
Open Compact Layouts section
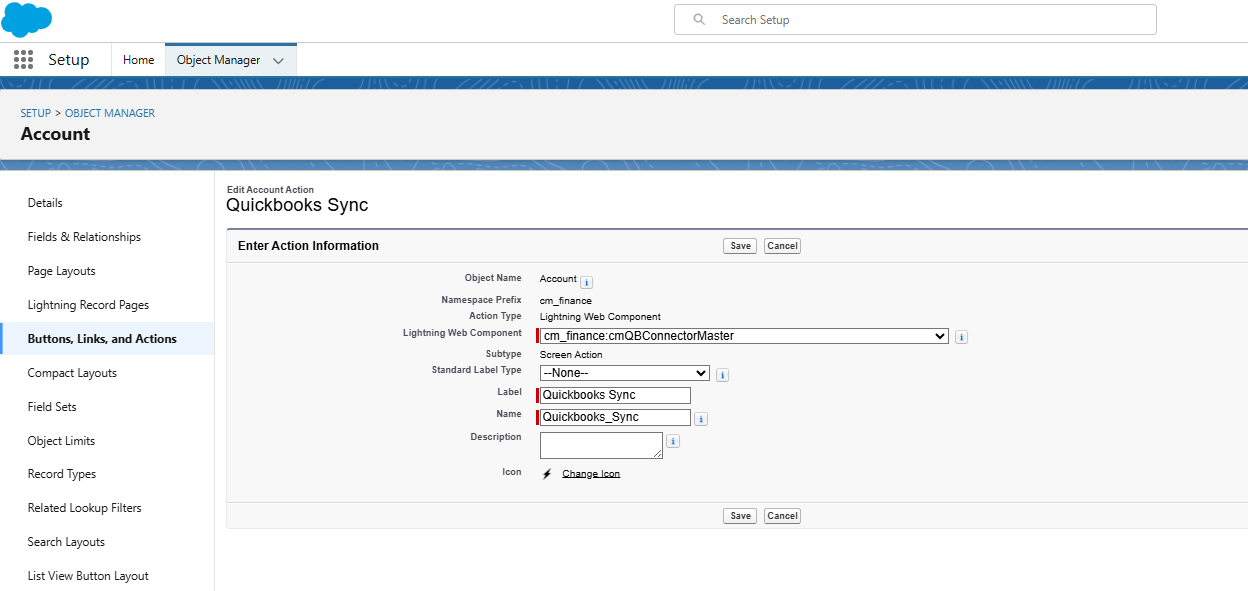point(72,373)
